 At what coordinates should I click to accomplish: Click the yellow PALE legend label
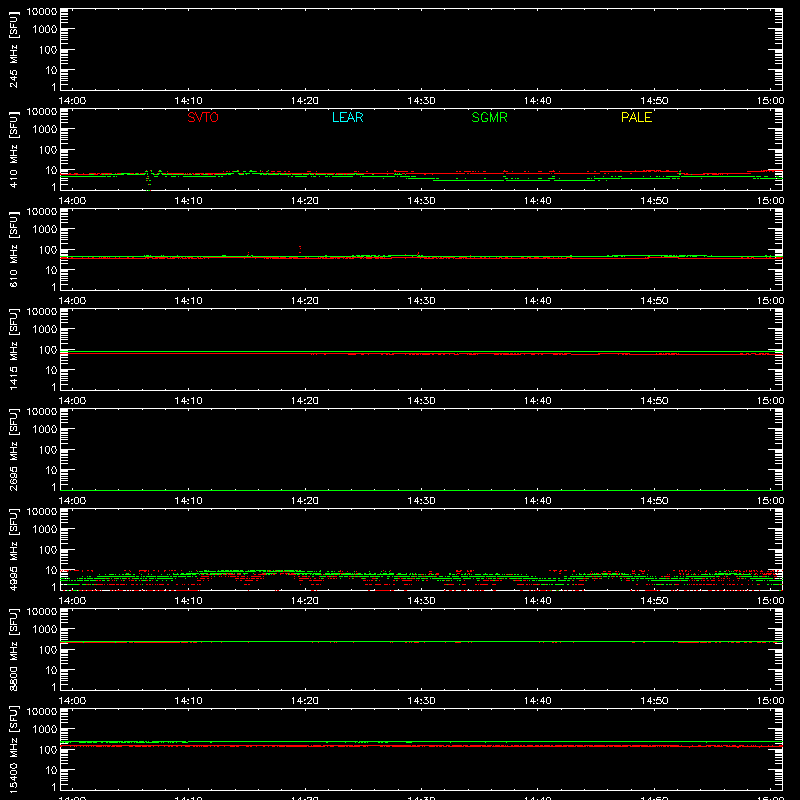pyautogui.click(x=636, y=117)
